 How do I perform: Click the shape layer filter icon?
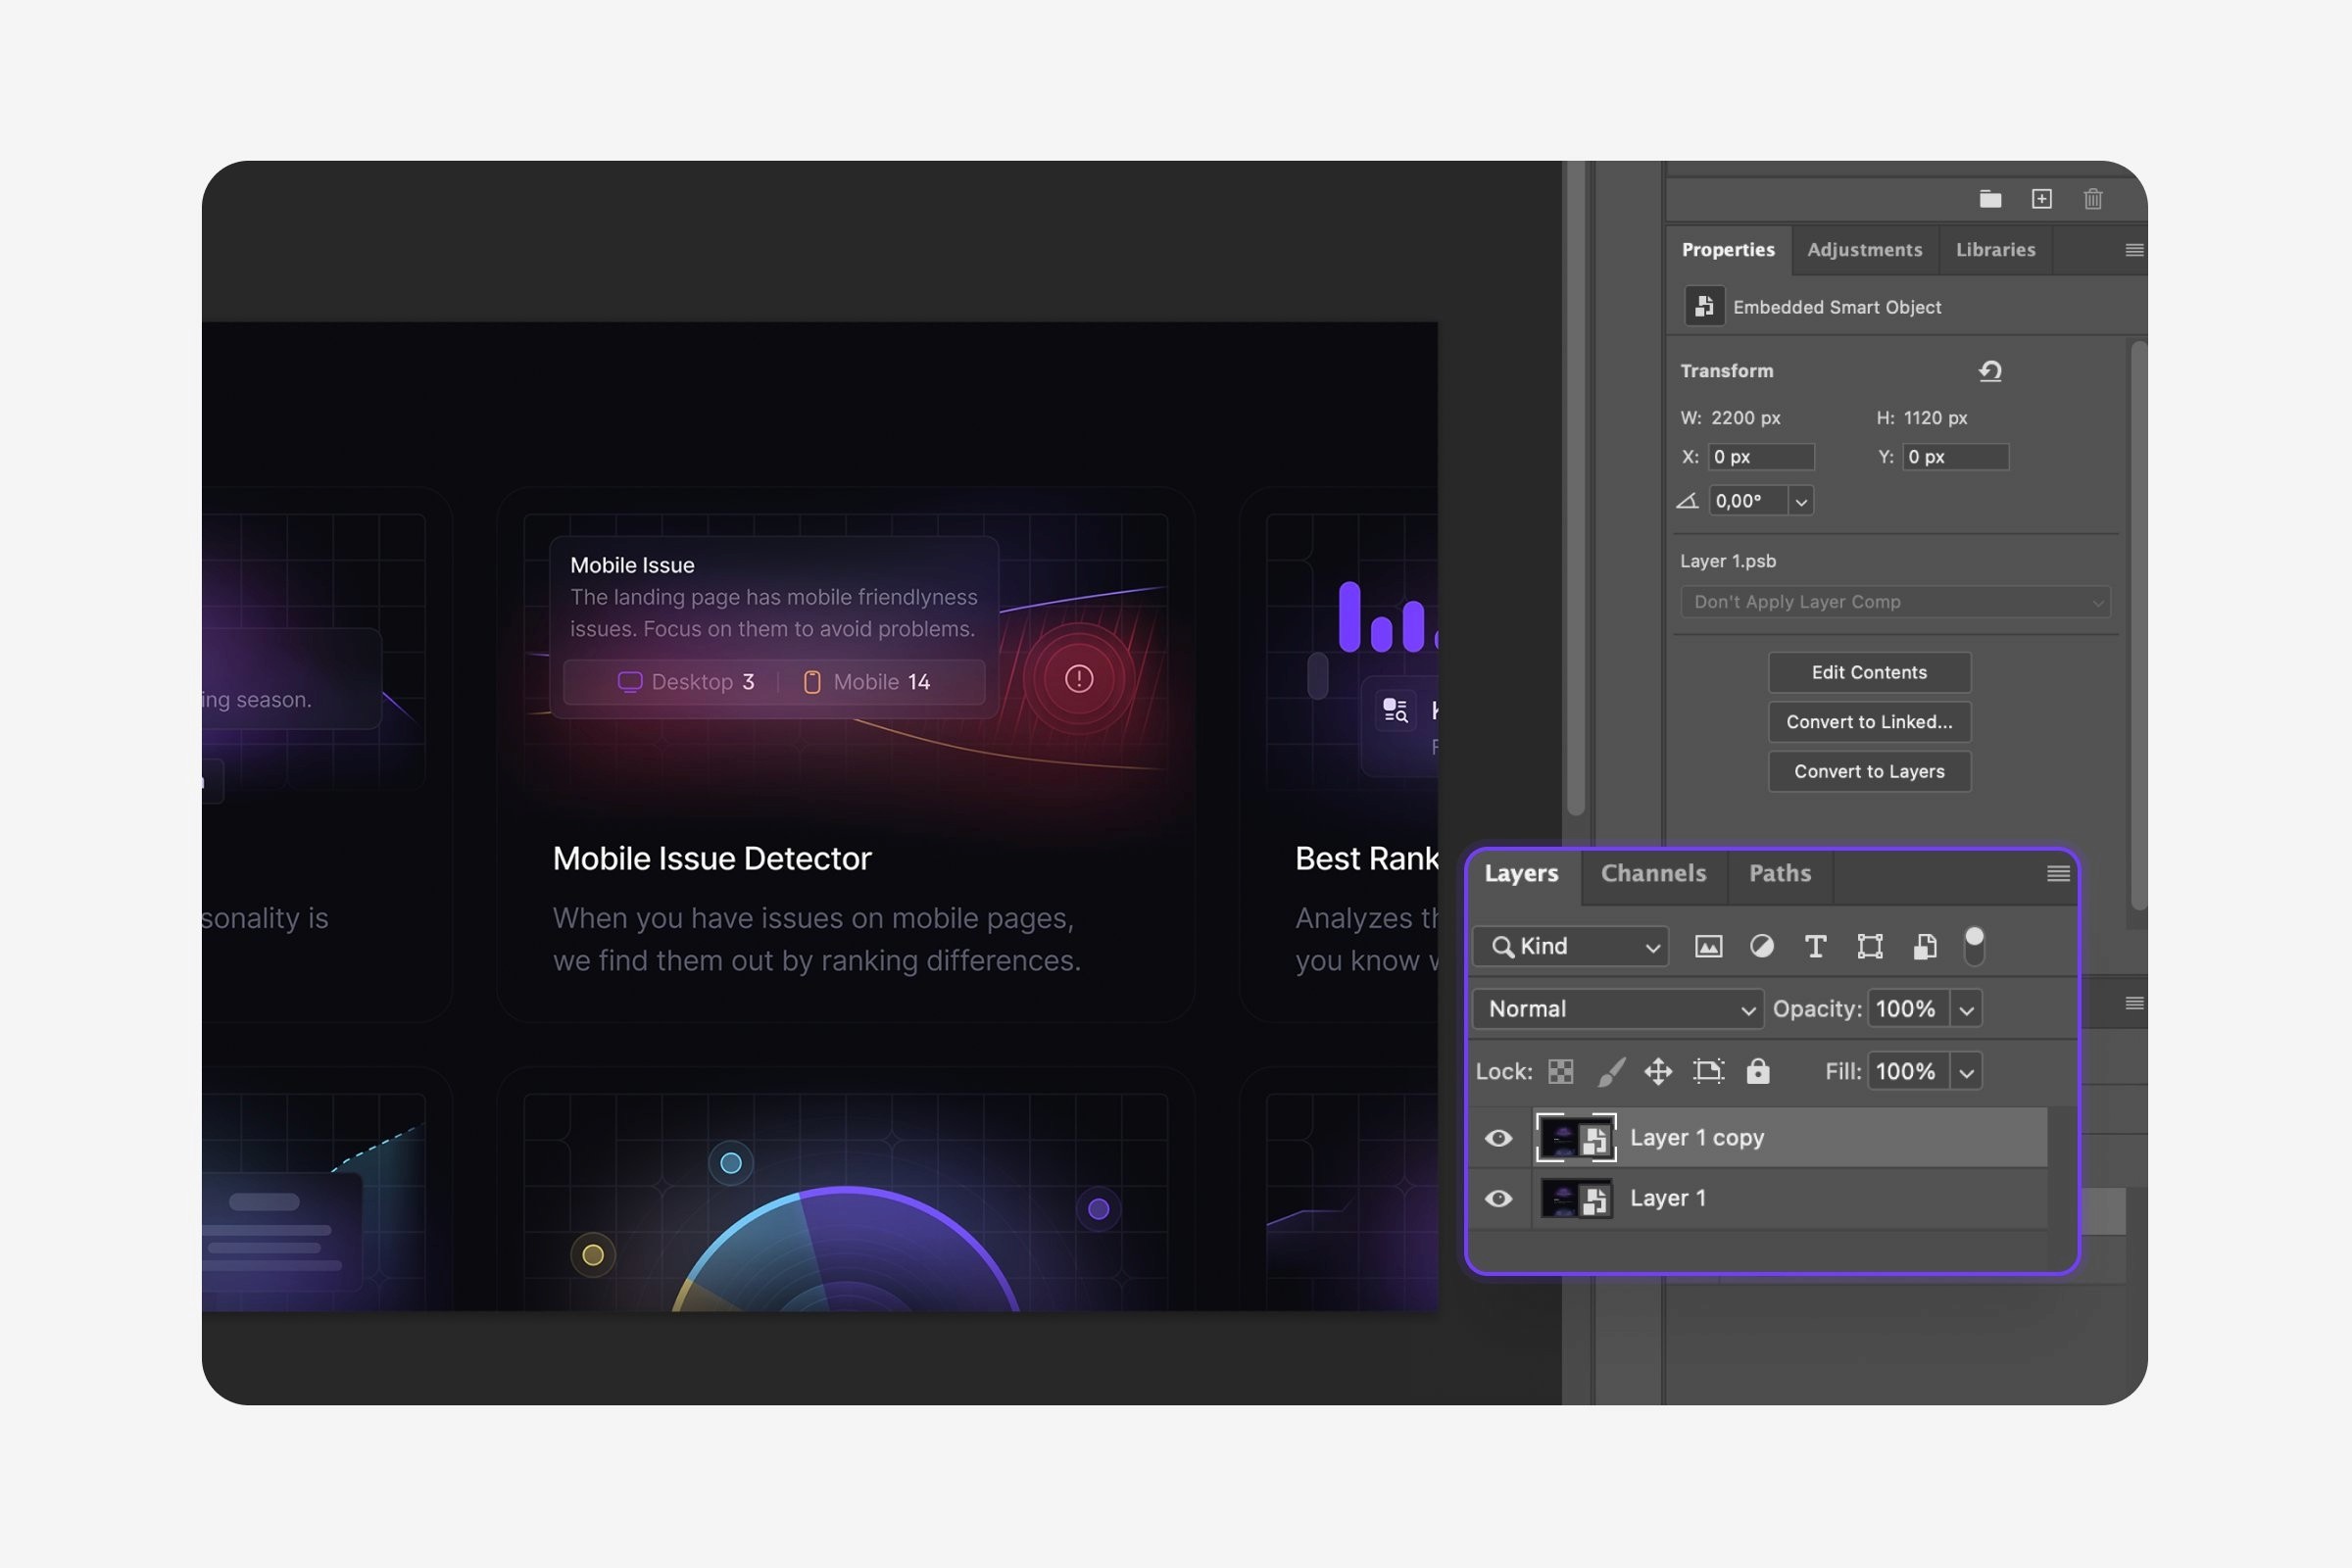tap(1869, 946)
